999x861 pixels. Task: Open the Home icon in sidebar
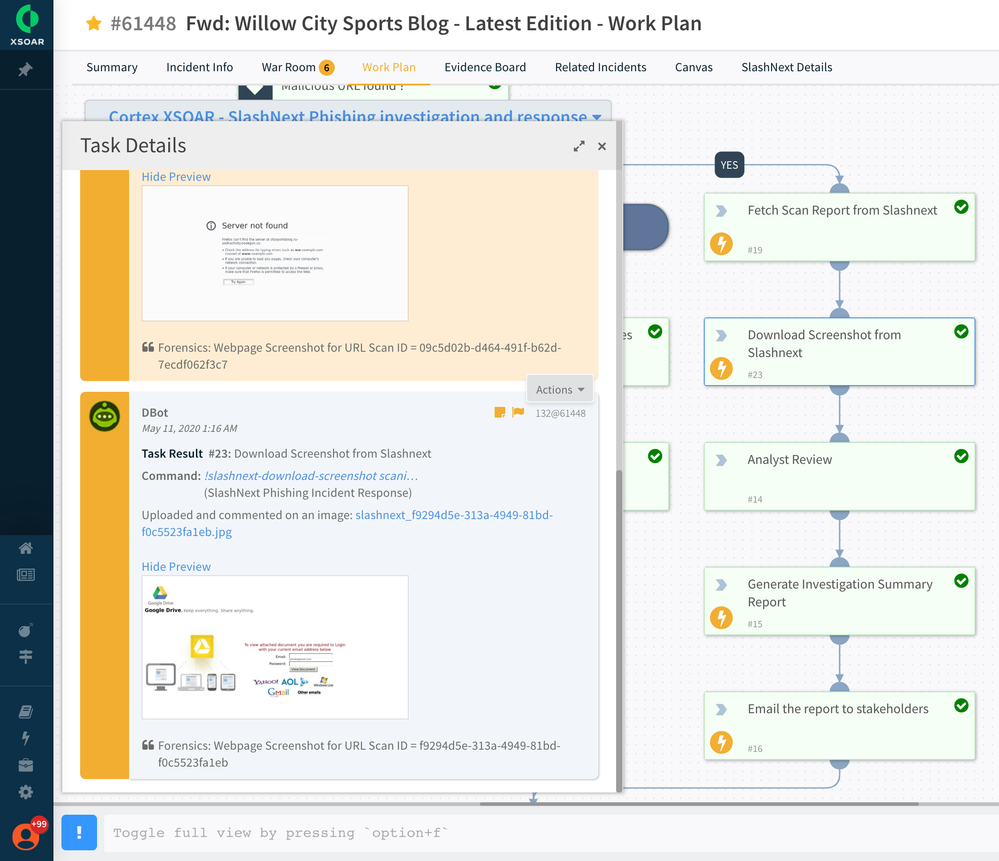(26, 548)
